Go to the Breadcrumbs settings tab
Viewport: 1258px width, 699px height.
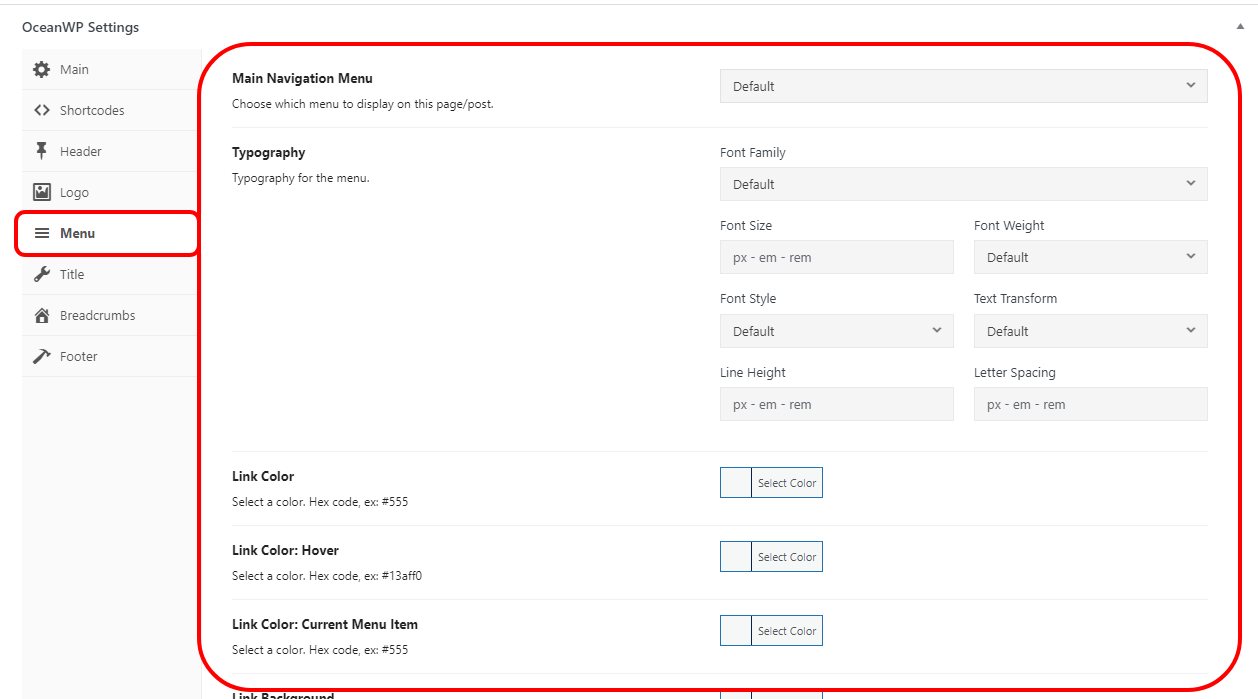[x=111, y=315]
